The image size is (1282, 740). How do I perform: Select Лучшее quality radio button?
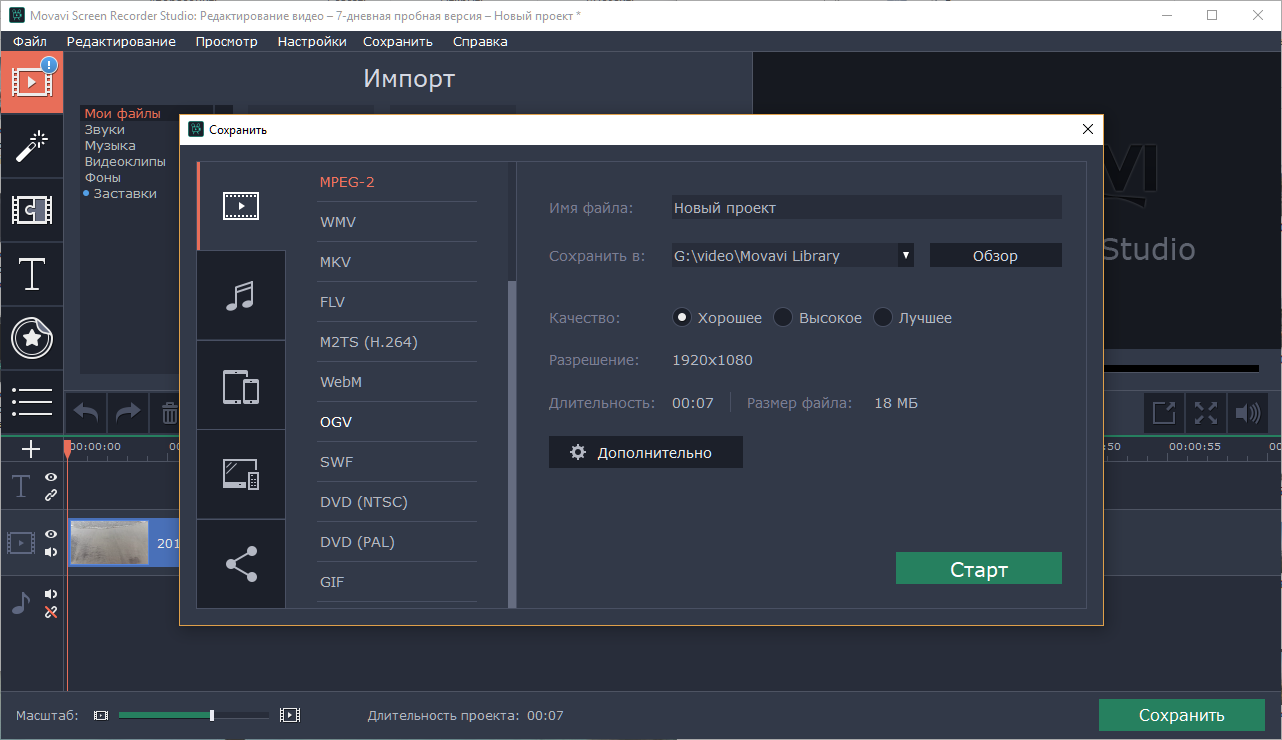pos(883,318)
